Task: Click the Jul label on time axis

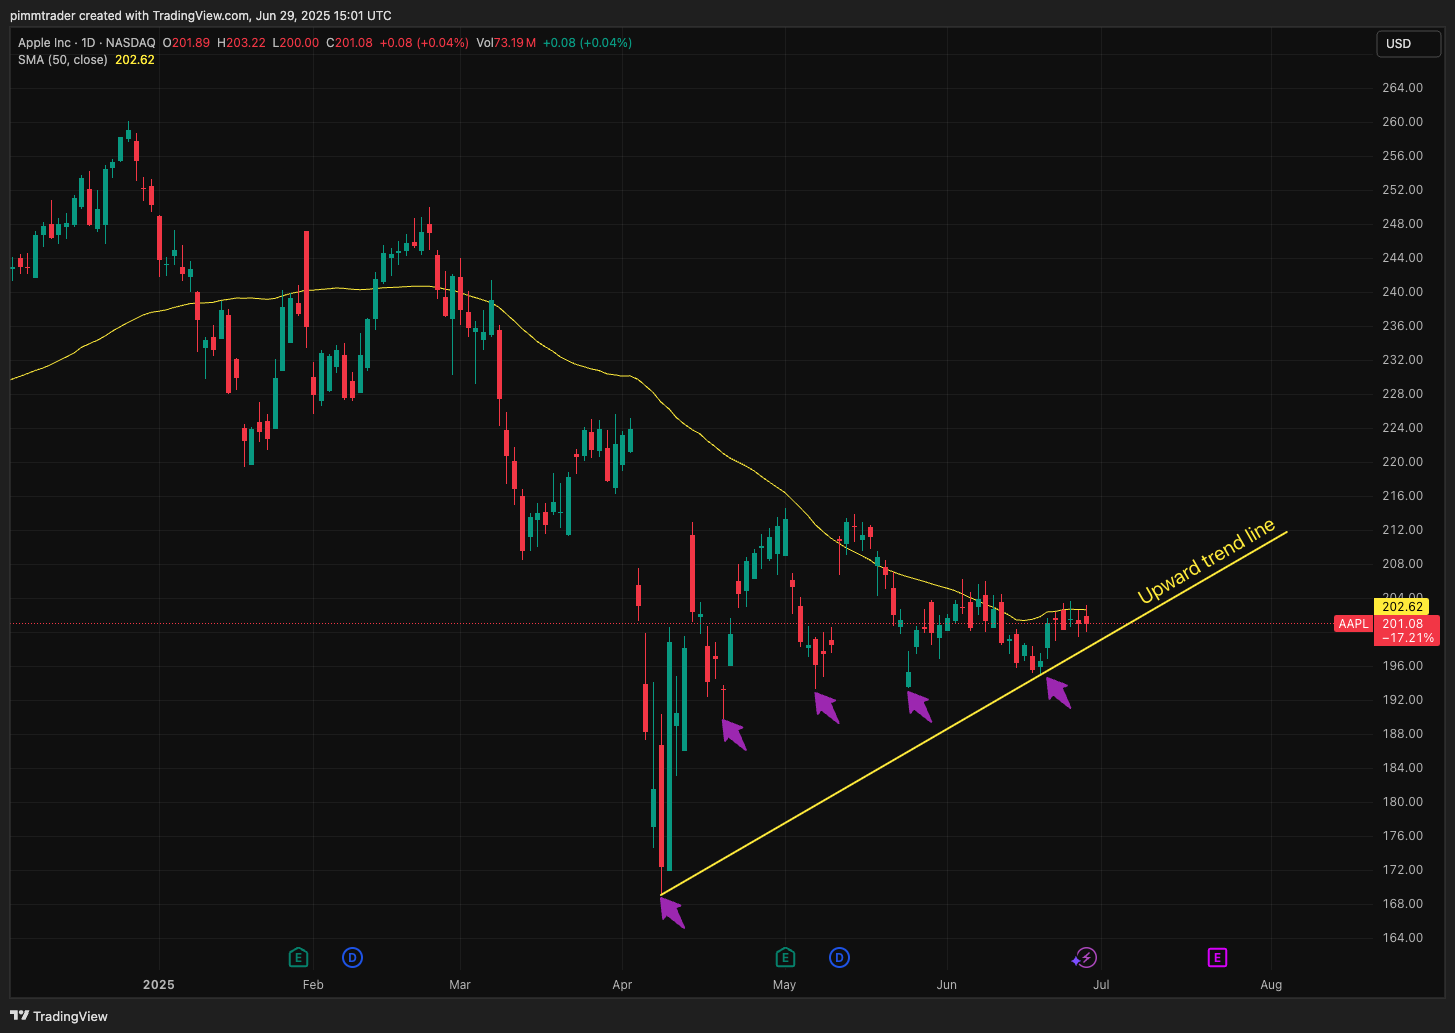Action: [x=1101, y=985]
